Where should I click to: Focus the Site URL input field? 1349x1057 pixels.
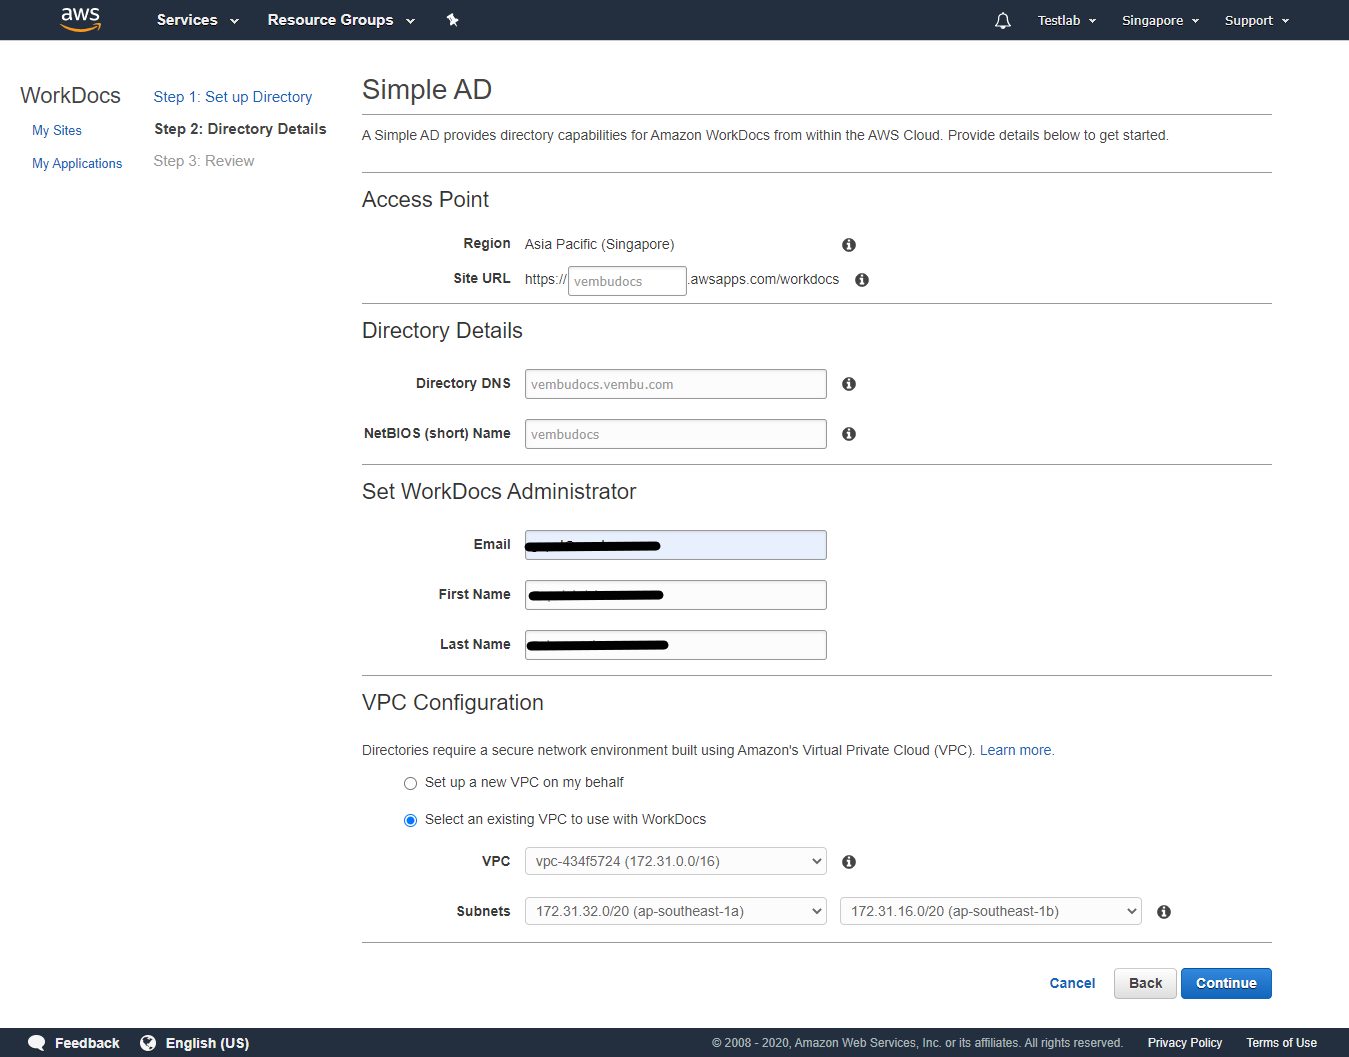pyautogui.click(x=627, y=281)
